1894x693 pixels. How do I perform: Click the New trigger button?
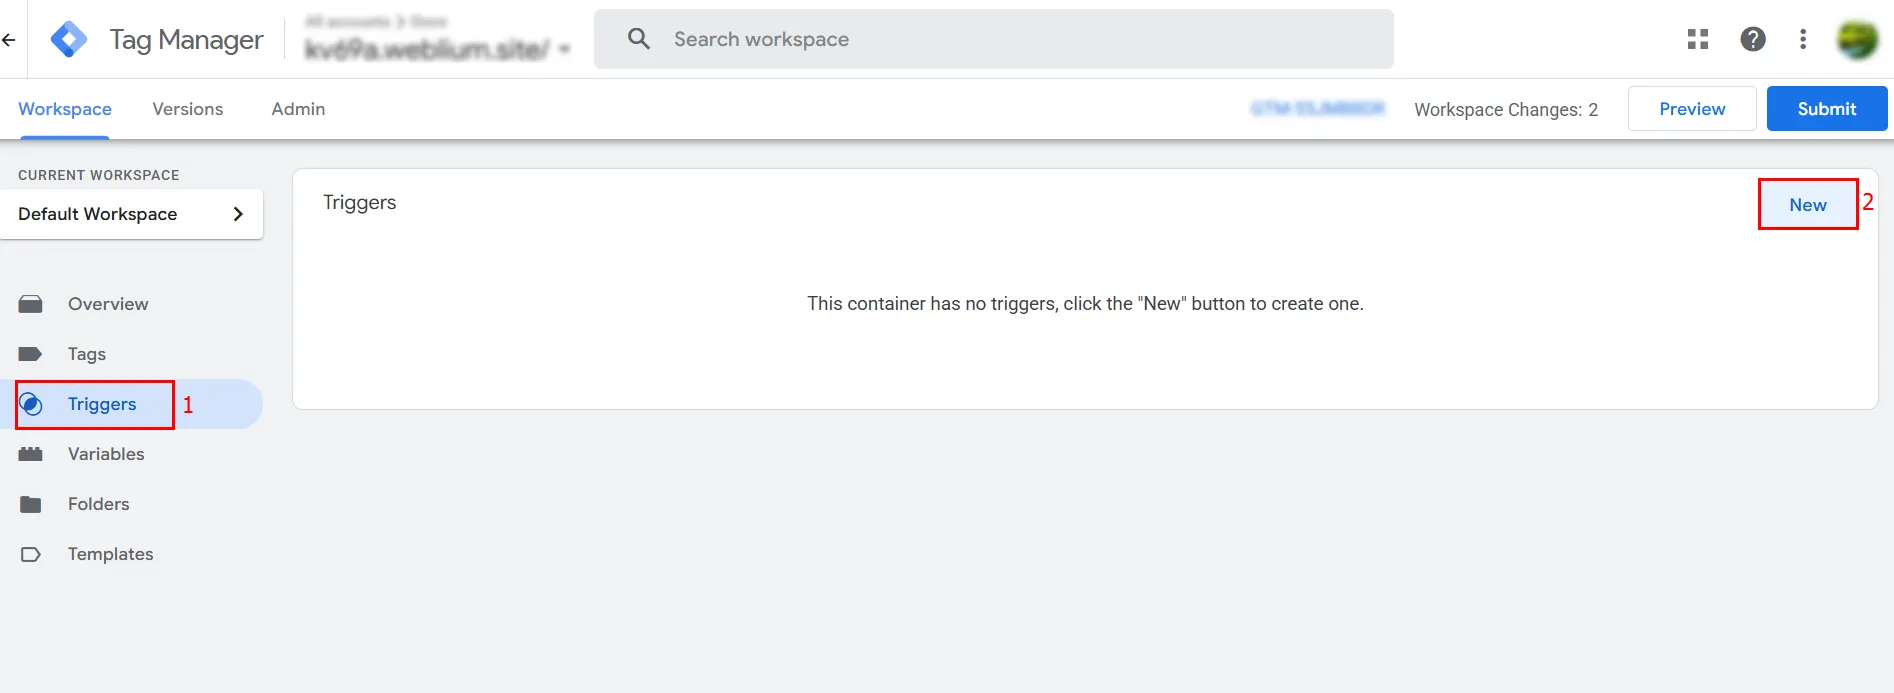pyautogui.click(x=1807, y=205)
